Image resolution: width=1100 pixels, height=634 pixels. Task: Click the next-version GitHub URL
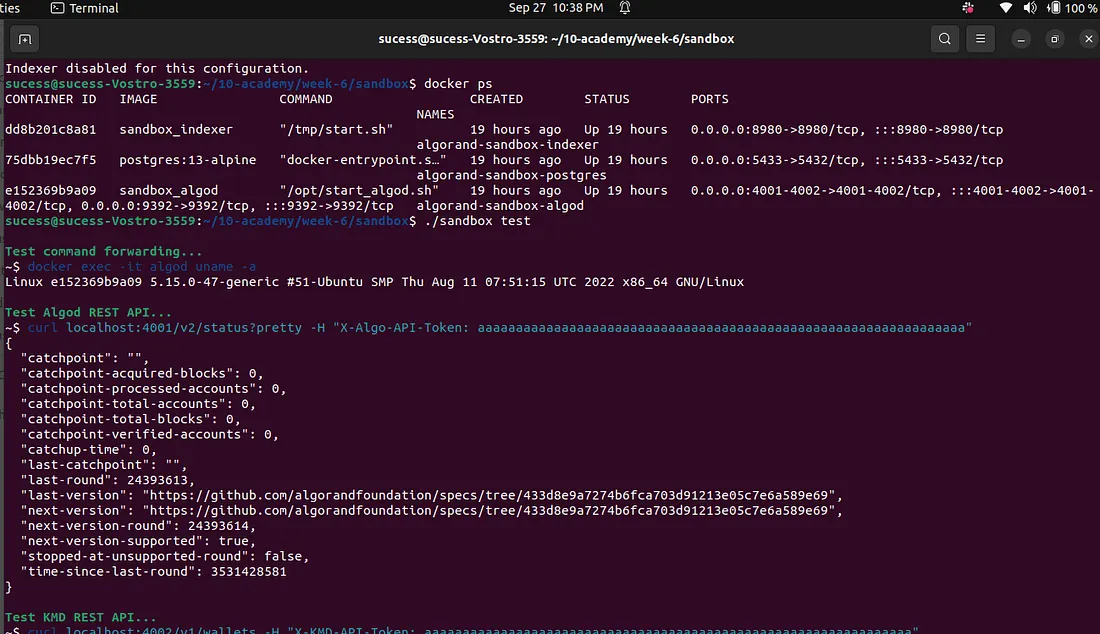point(491,510)
